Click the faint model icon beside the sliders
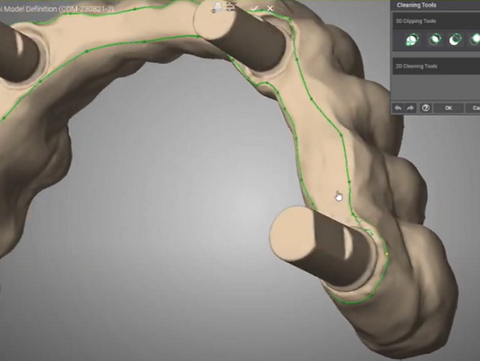 217,8
